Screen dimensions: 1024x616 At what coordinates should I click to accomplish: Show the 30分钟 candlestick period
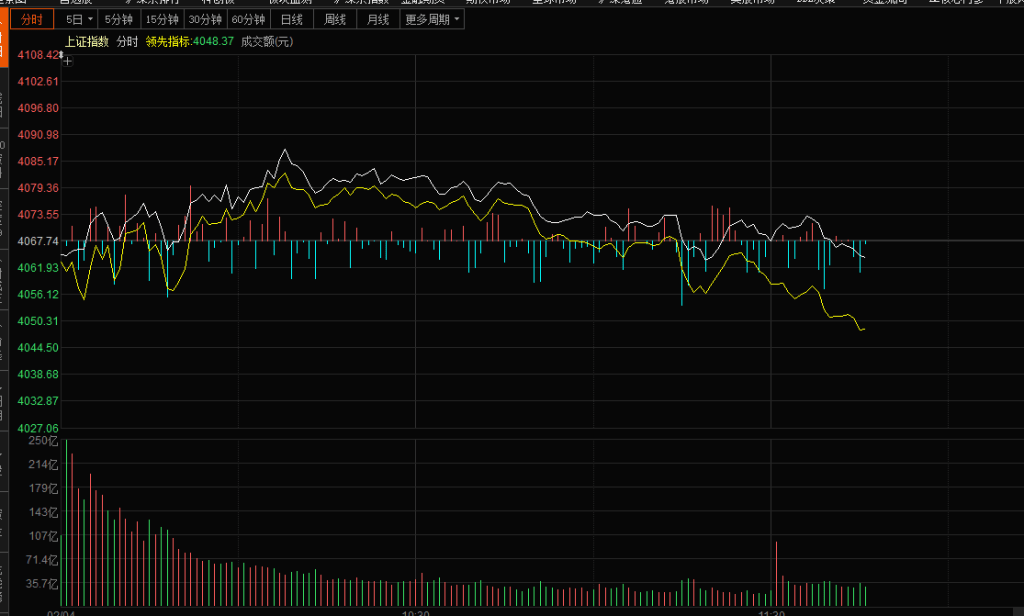205,19
